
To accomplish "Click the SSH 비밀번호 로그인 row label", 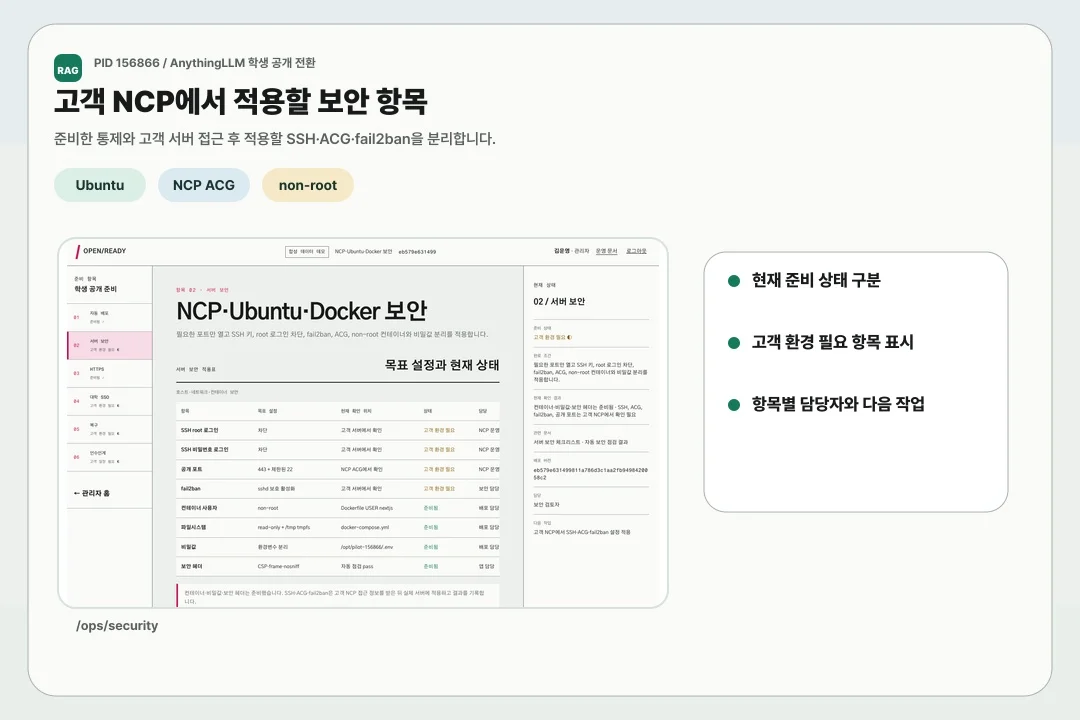I will 205,450.
